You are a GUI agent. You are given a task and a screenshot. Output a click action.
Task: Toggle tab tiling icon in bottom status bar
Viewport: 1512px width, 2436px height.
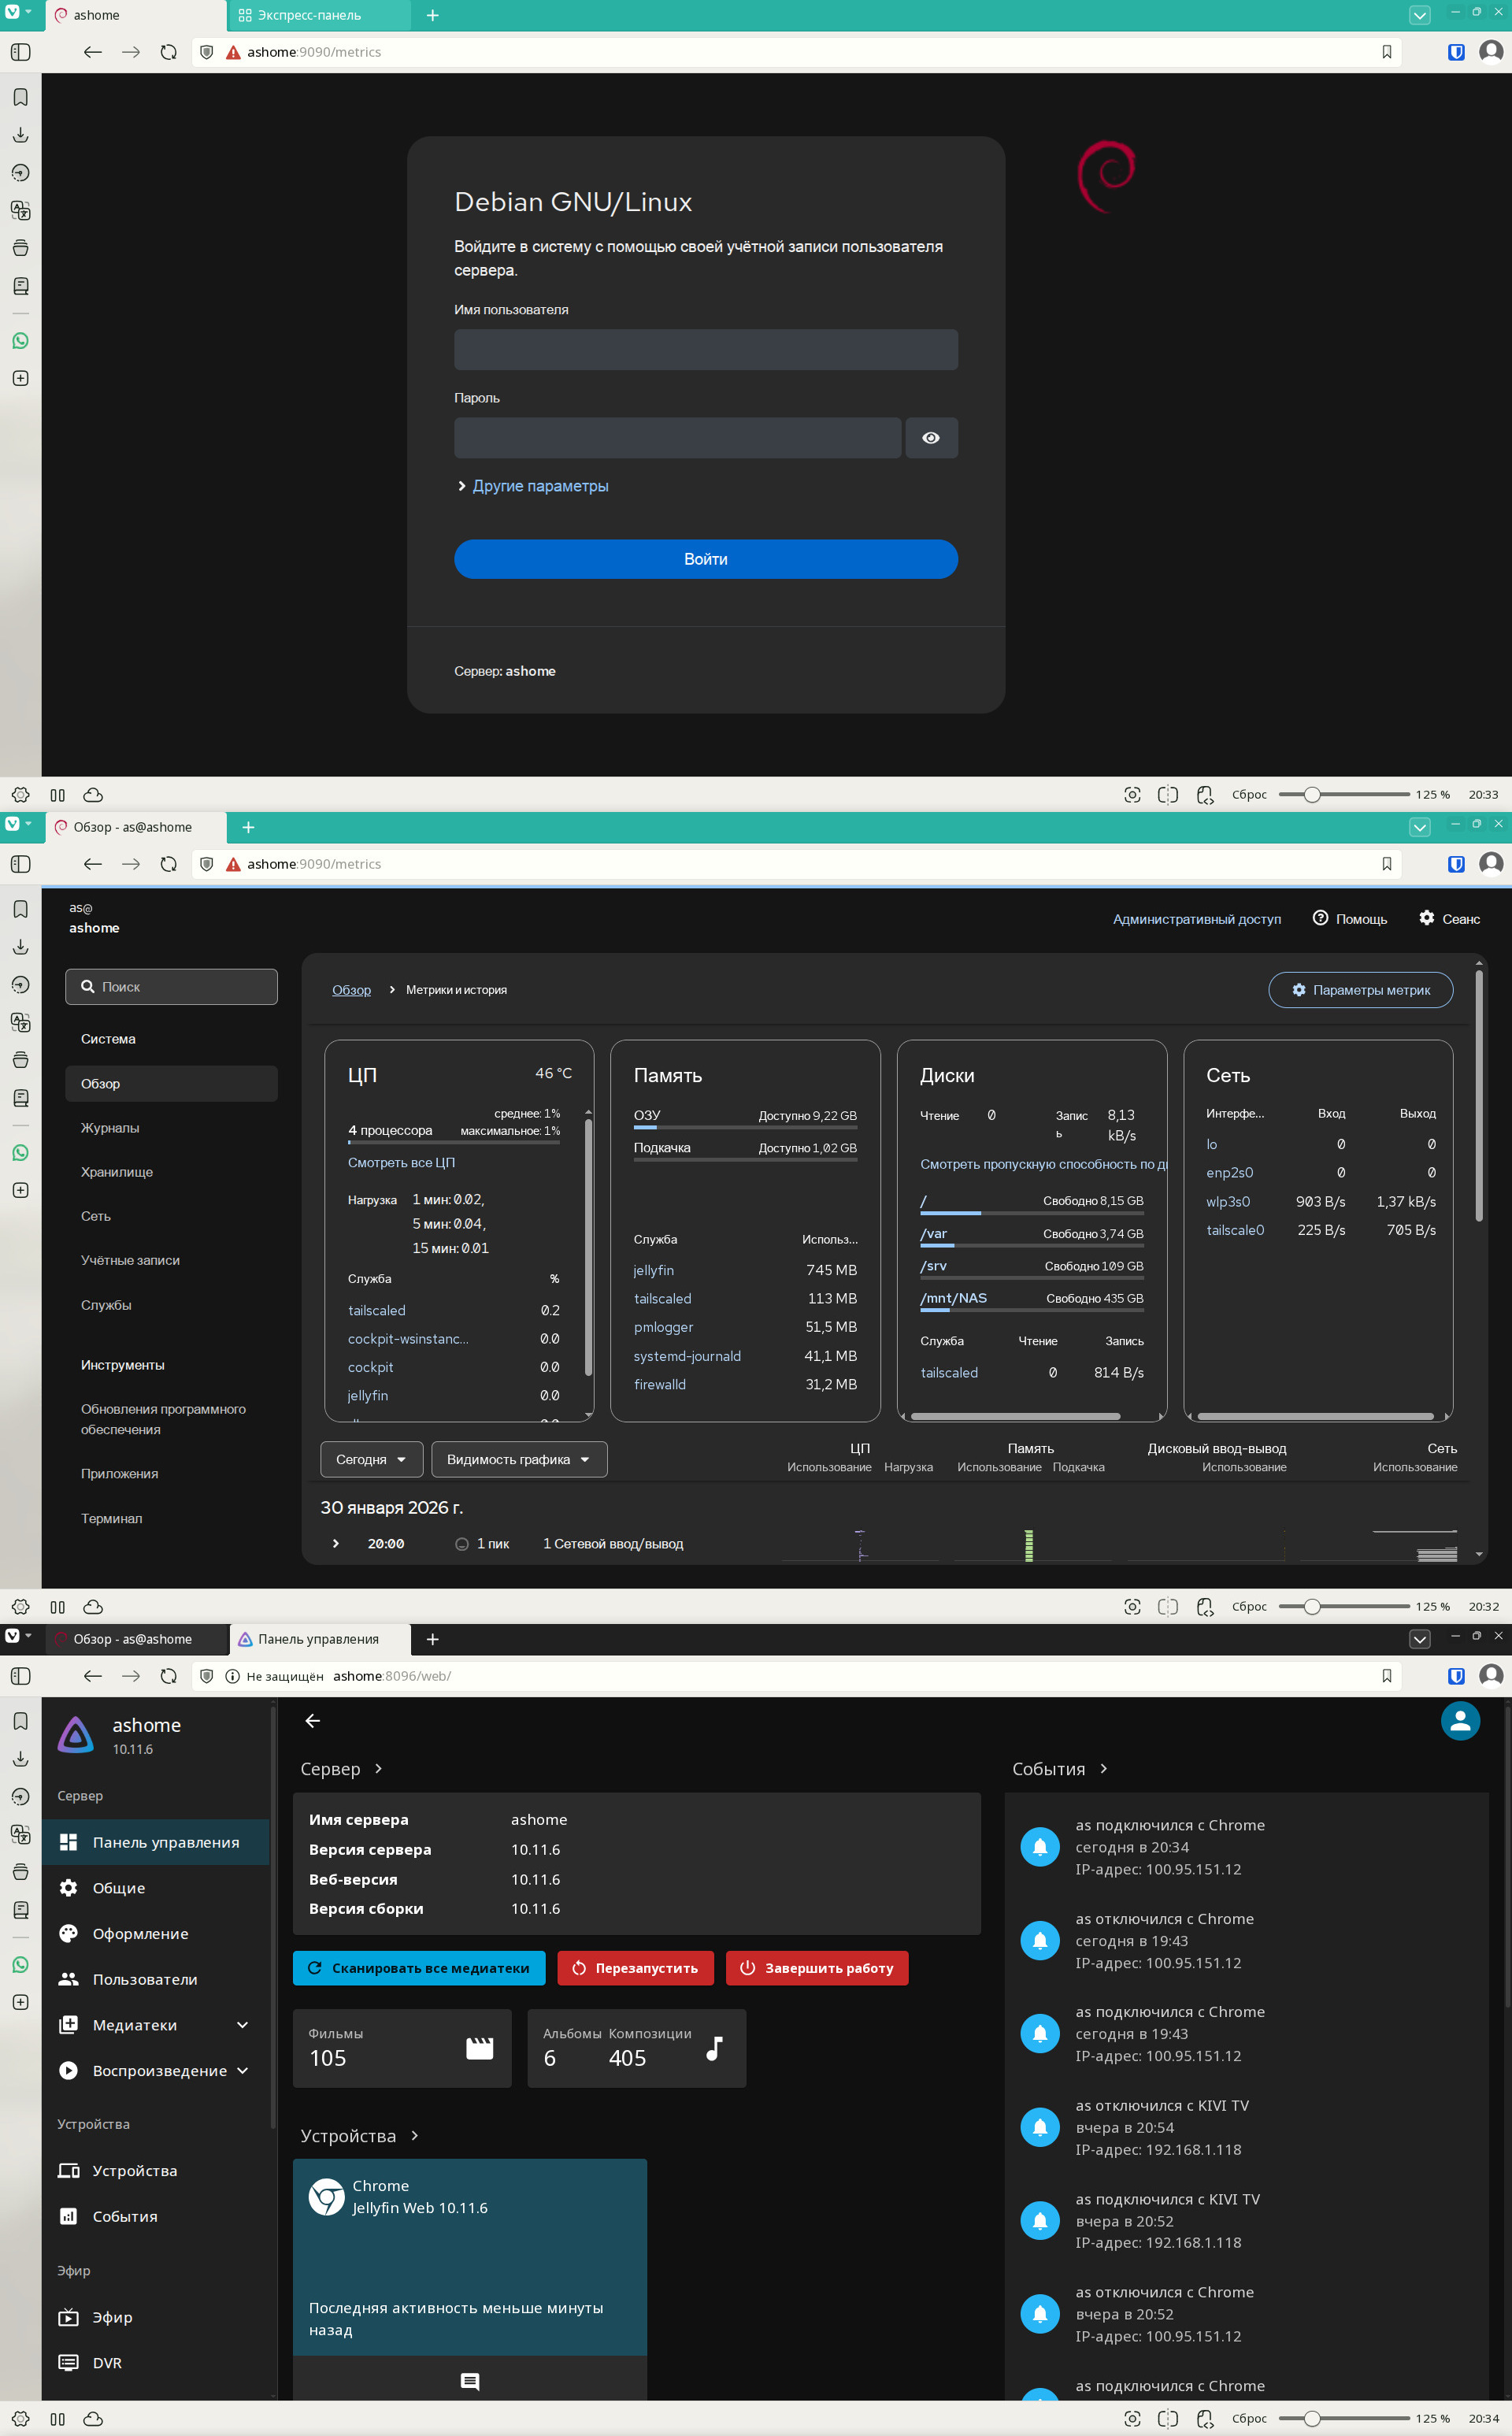[1167, 2418]
